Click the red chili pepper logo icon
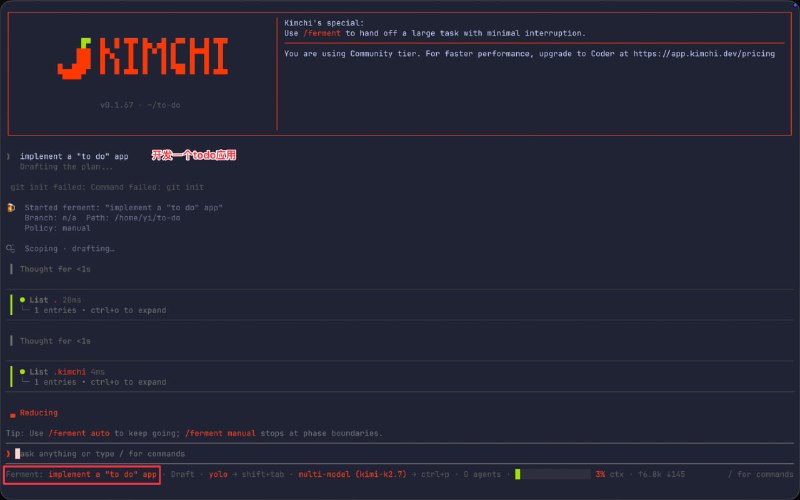This screenshot has height=500, width=800. click(75, 59)
